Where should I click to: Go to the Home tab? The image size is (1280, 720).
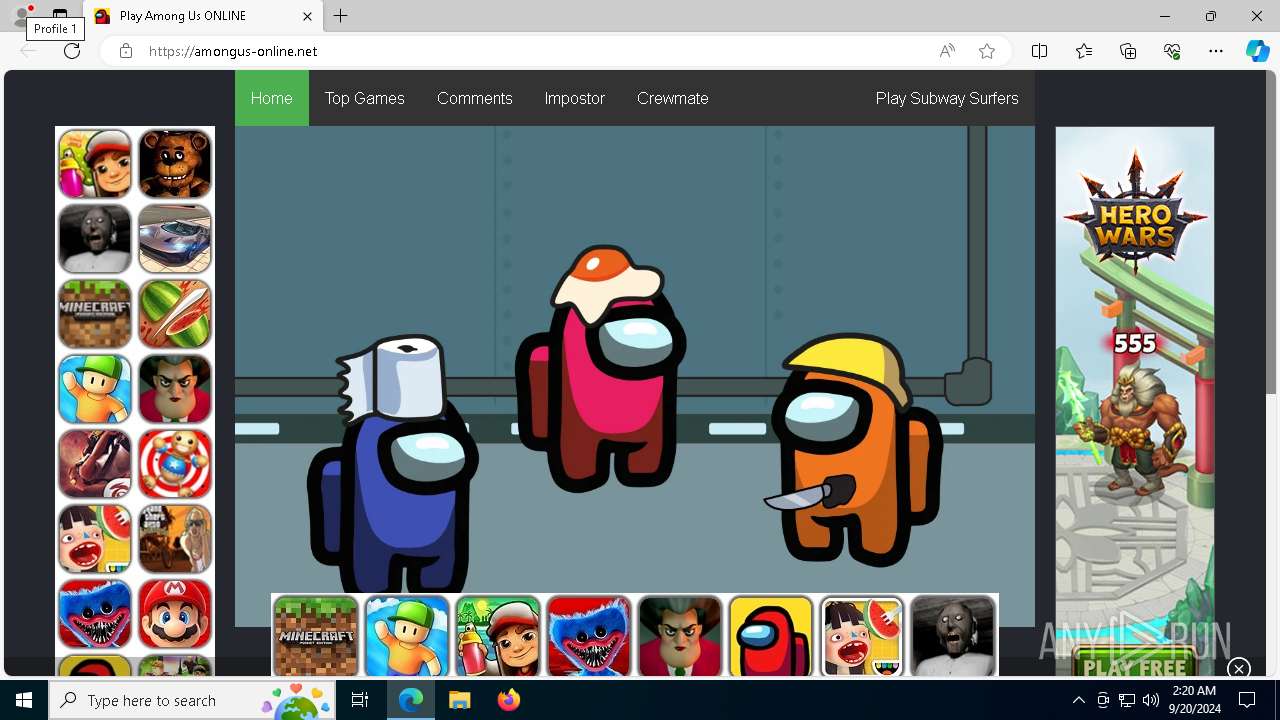point(272,98)
